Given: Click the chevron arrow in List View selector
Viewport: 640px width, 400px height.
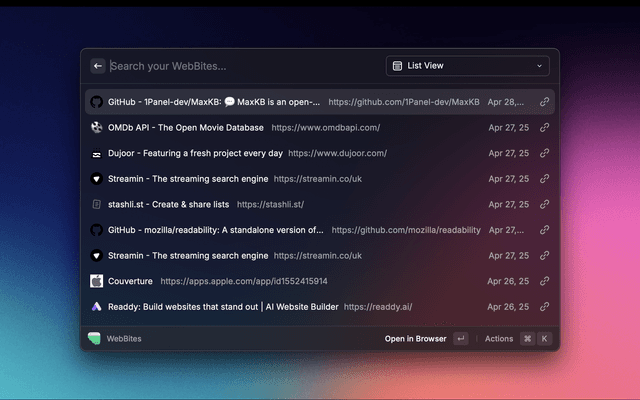Looking at the screenshot, I should [540, 66].
